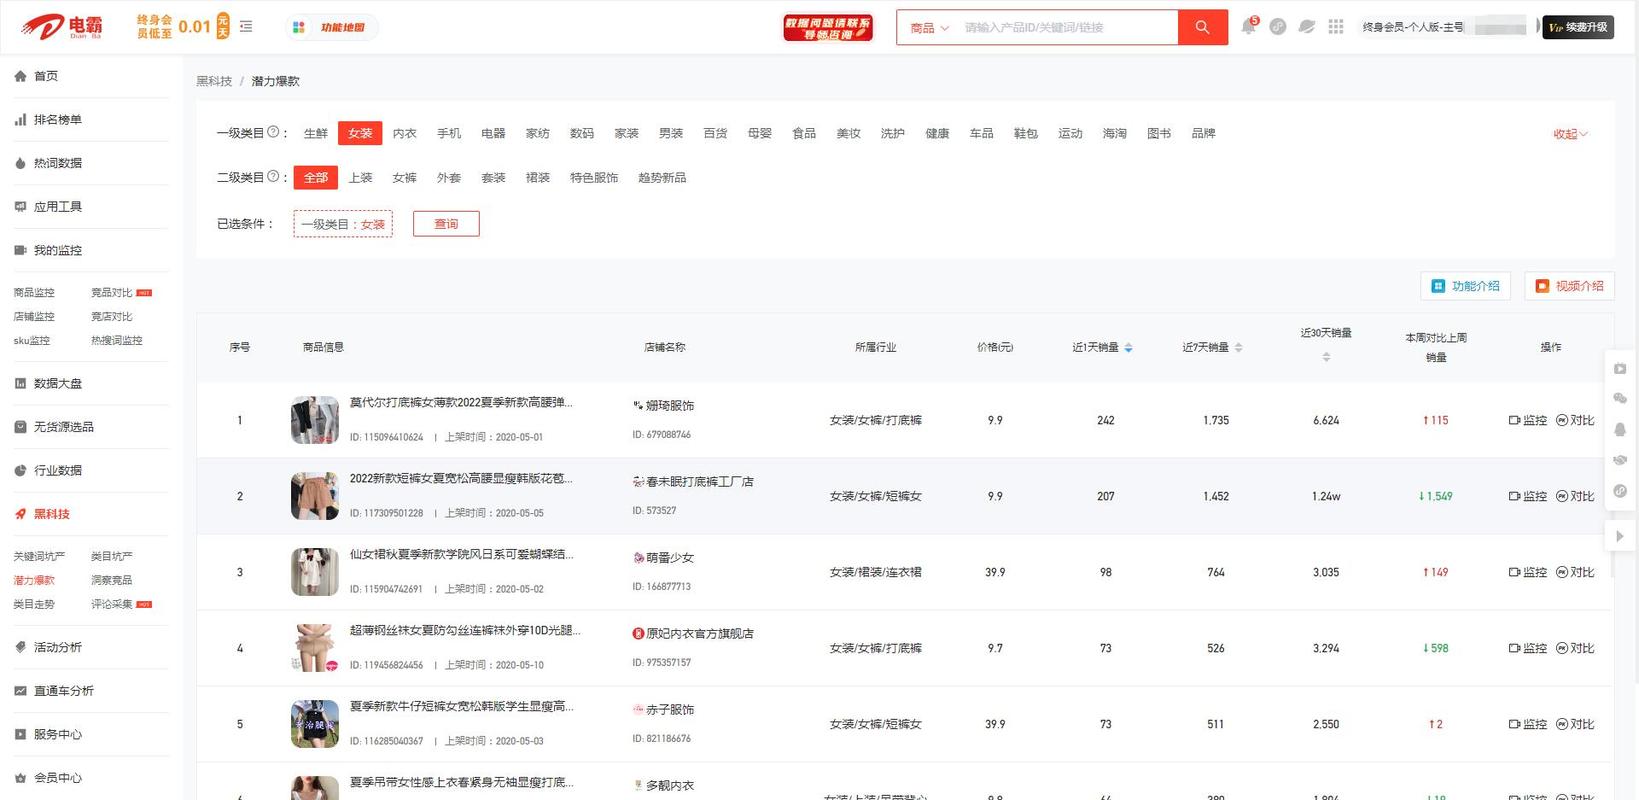1639x800 pixels.
Task: Click the bell icon in right floating bar
Action: pos(1620,429)
